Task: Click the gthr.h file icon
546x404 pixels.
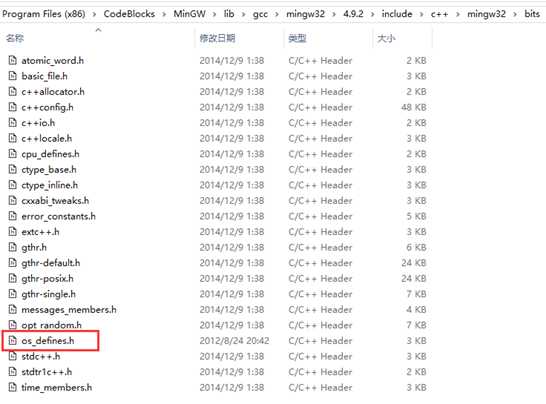Action: pos(13,247)
